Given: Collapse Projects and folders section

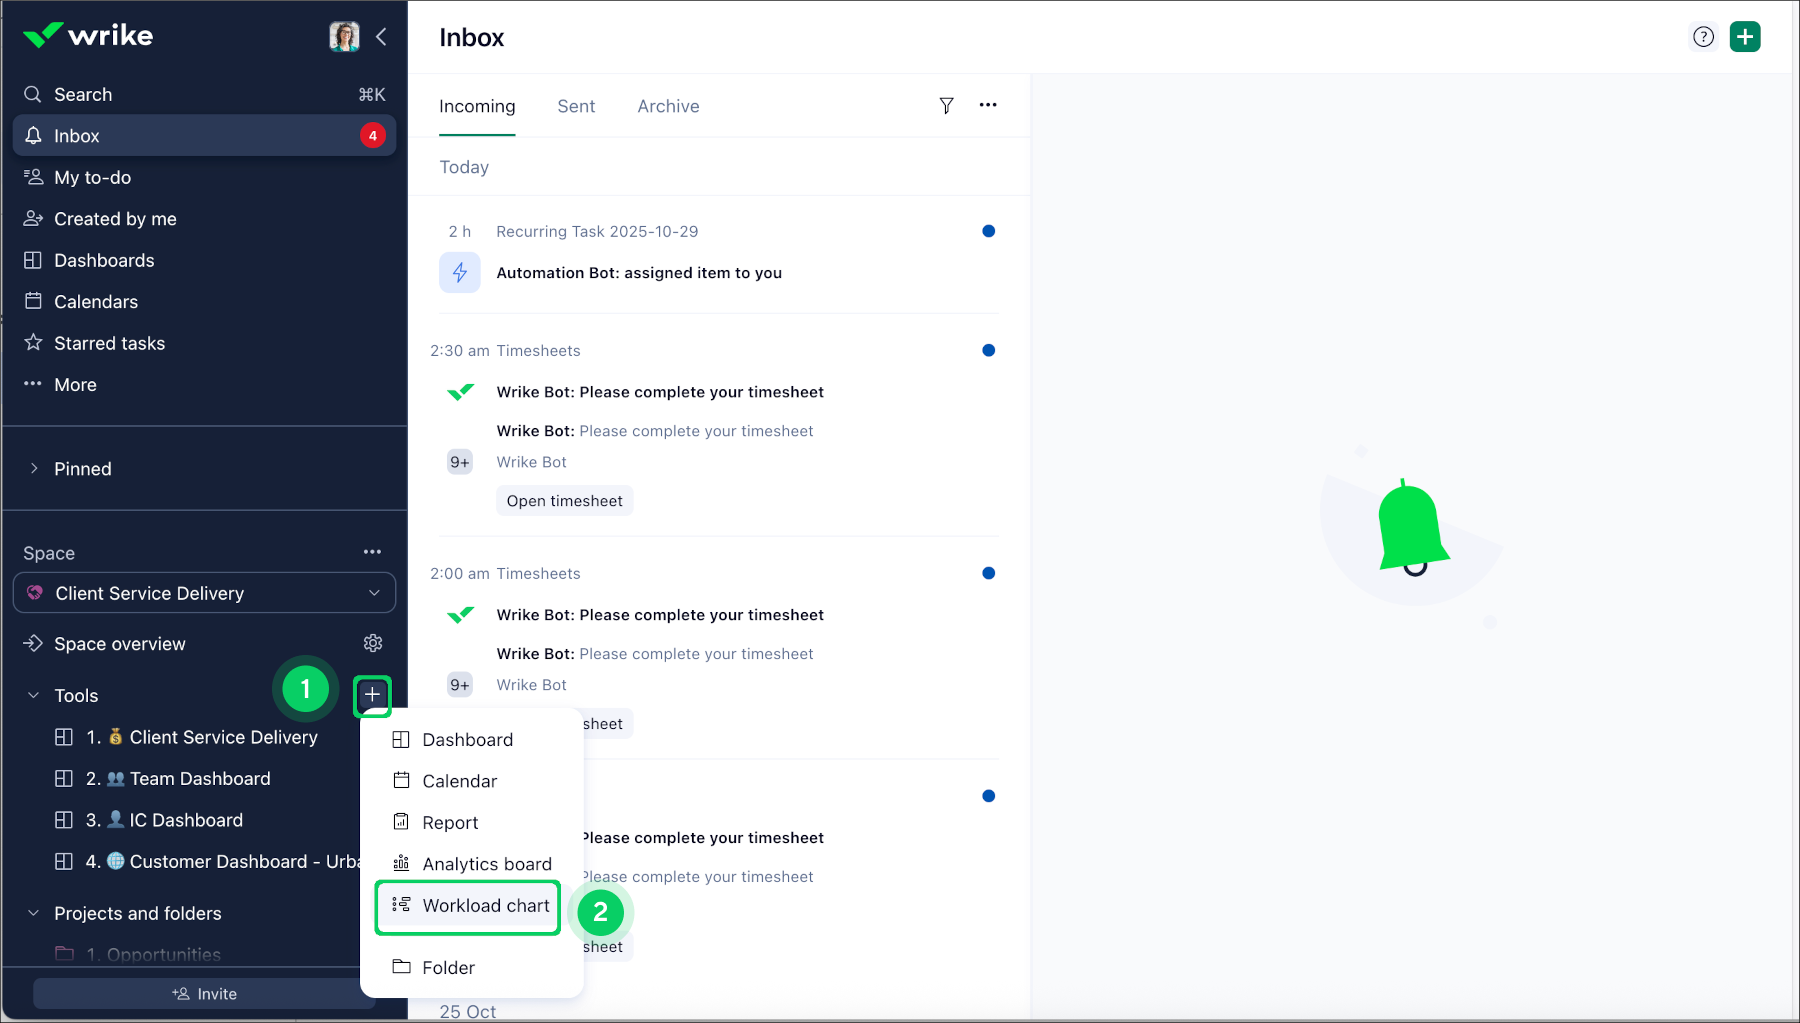Looking at the screenshot, I should tap(33, 913).
